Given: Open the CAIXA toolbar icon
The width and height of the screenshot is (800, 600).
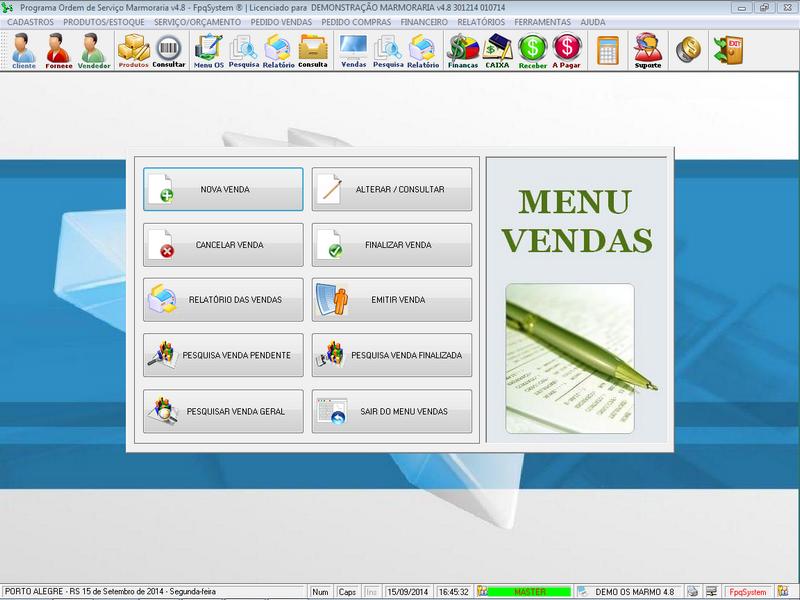Looking at the screenshot, I should [x=497, y=51].
